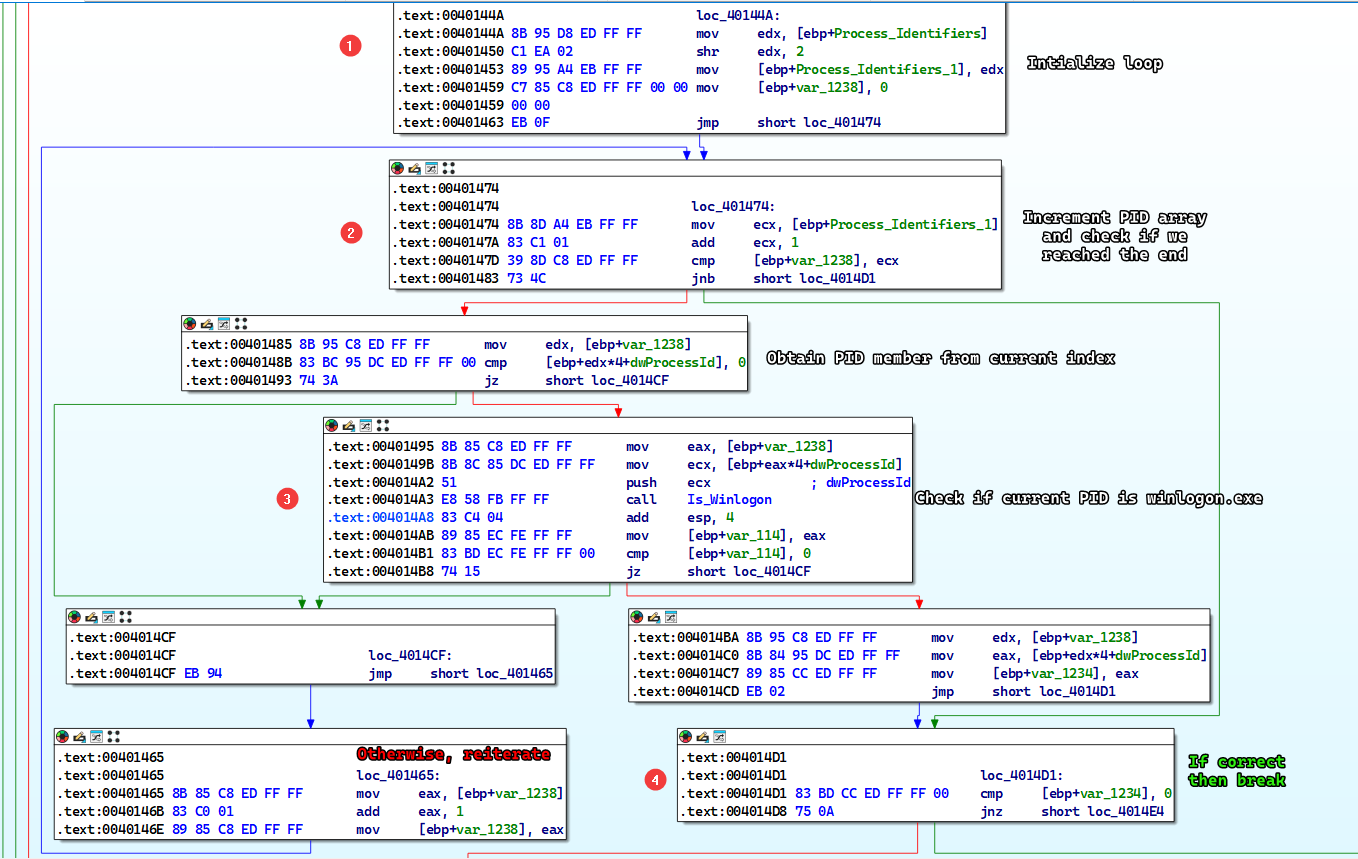
Task: Click the four-dot group icon on loc_4014CF block
Action: point(126,617)
